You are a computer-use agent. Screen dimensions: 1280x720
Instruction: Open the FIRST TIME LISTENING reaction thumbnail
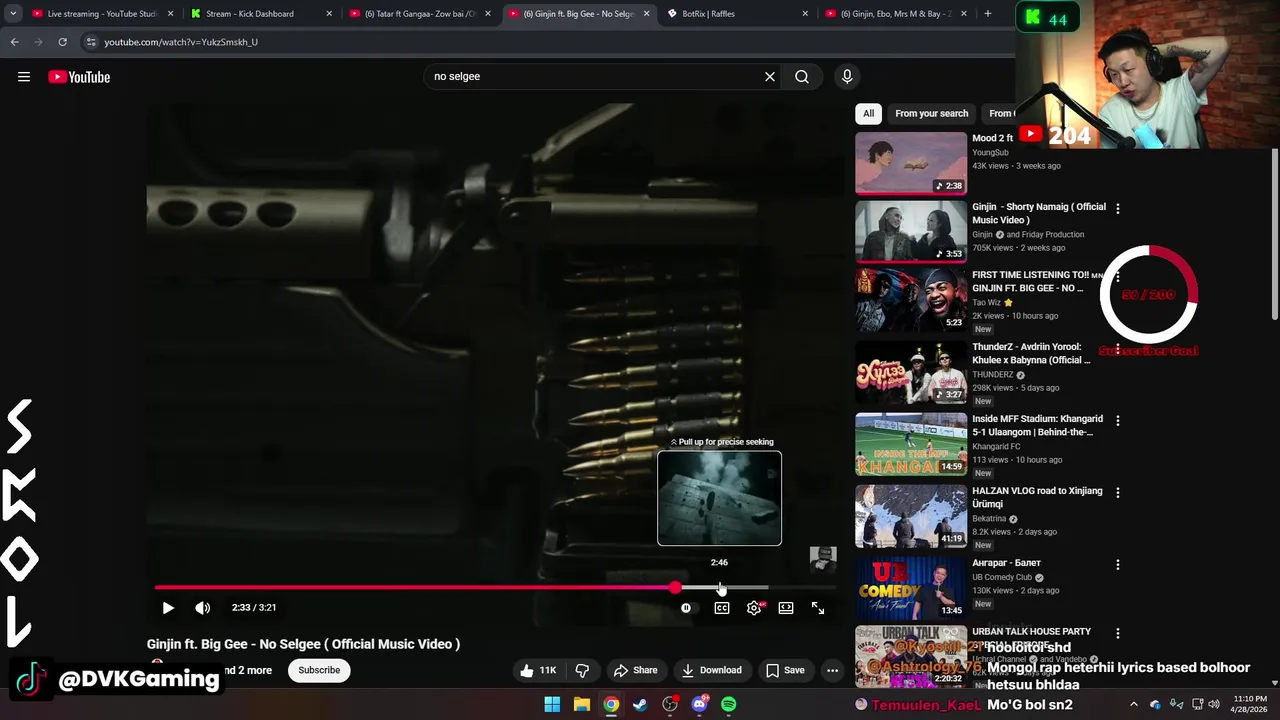tap(911, 299)
